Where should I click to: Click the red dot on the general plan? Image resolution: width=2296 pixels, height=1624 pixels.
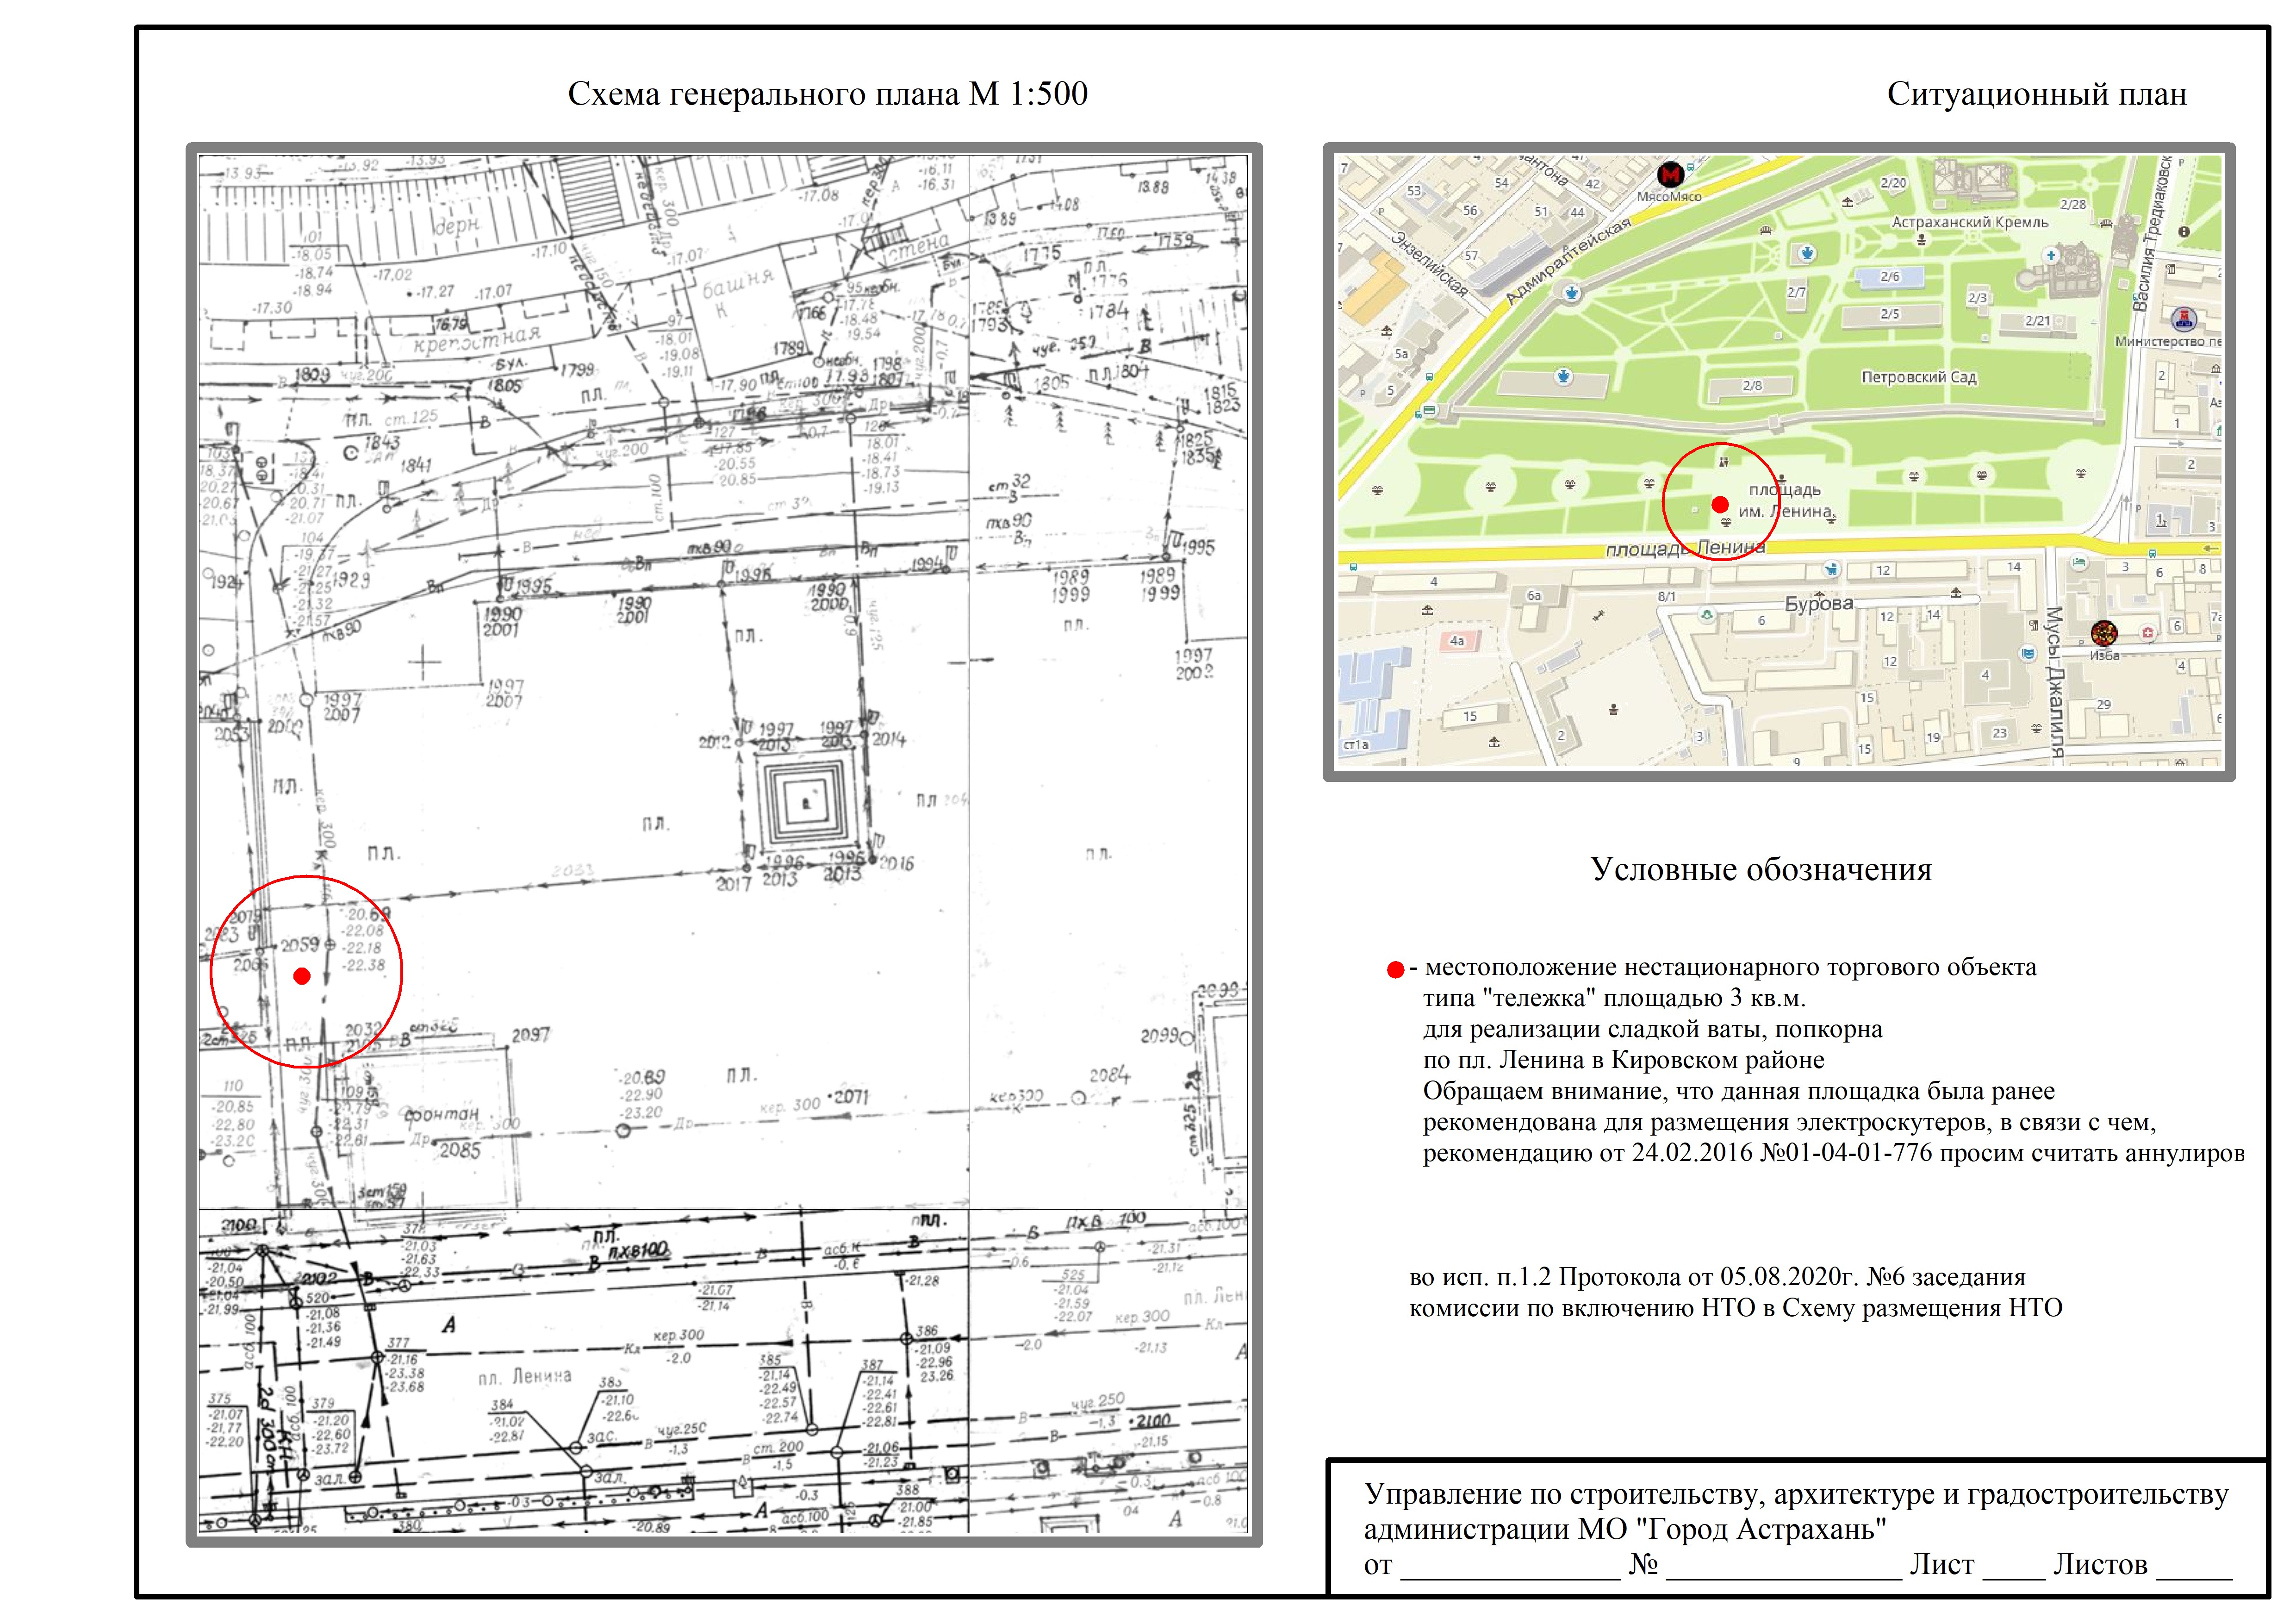302,975
